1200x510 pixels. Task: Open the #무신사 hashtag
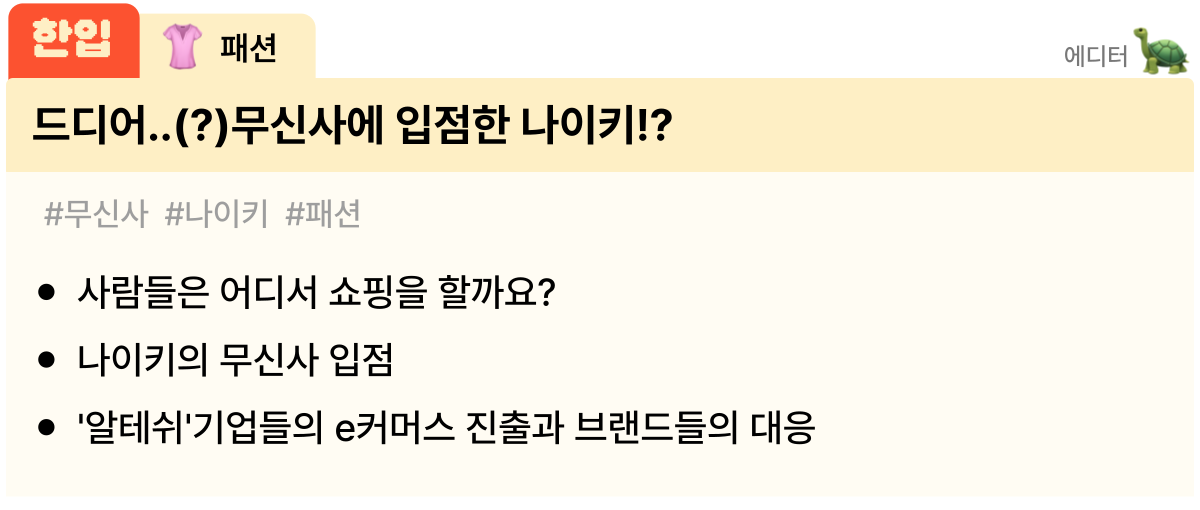point(96,214)
